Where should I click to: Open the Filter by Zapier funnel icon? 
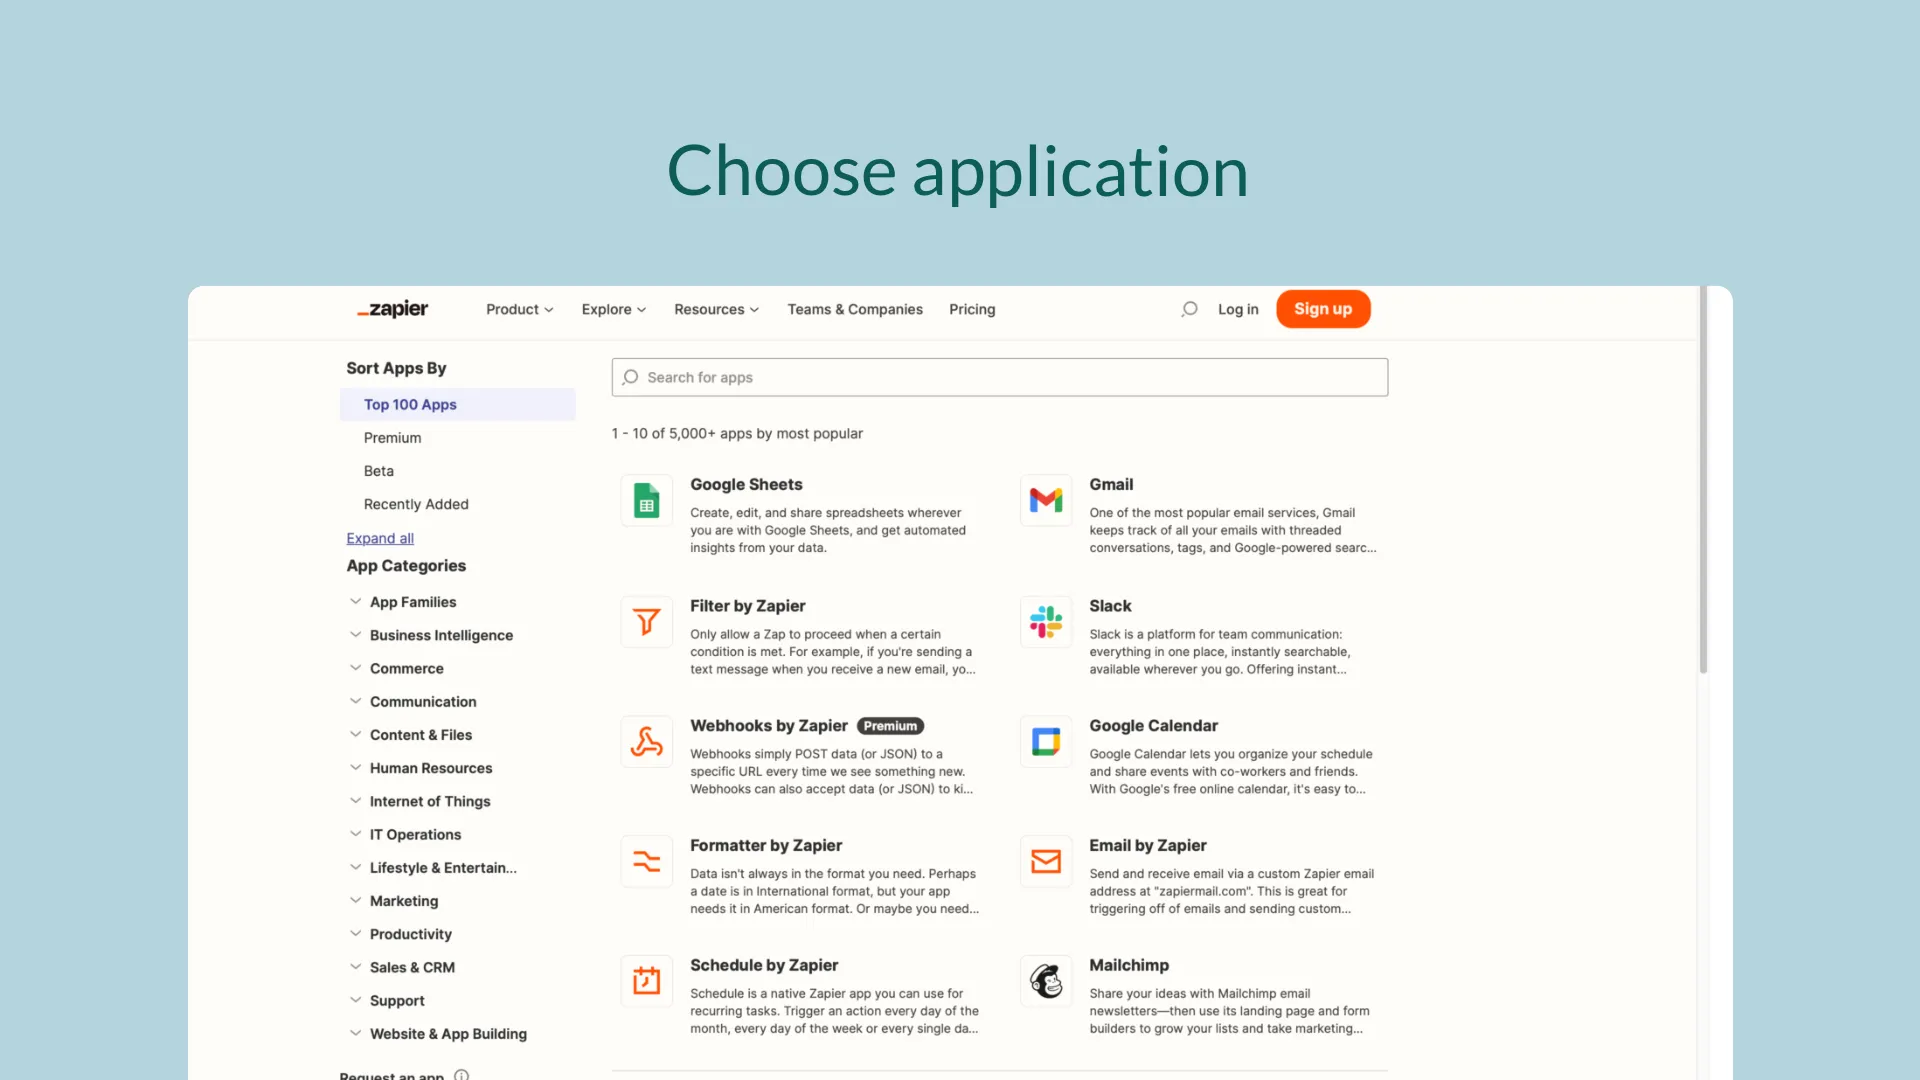tap(646, 622)
